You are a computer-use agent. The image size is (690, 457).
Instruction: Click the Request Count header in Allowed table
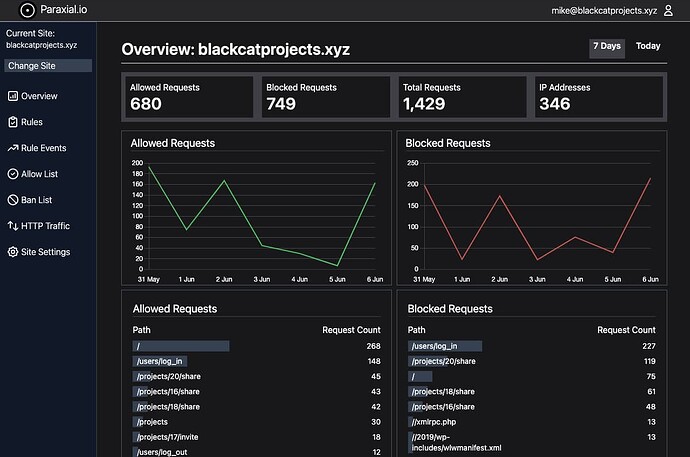point(351,330)
